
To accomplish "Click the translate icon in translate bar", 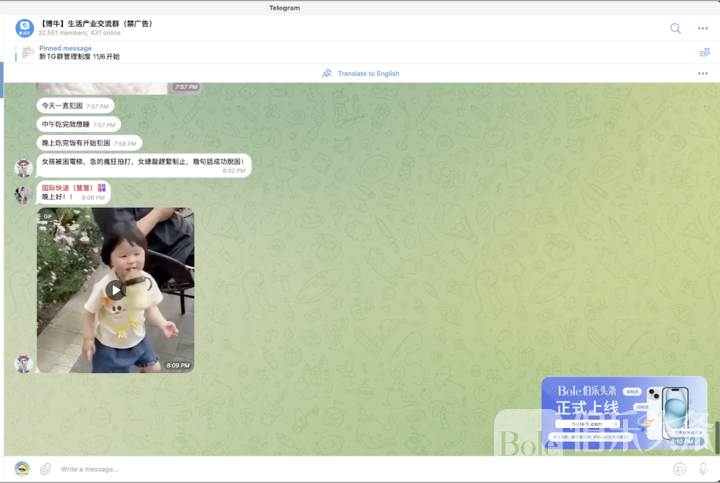I will click(x=327, y=74).
